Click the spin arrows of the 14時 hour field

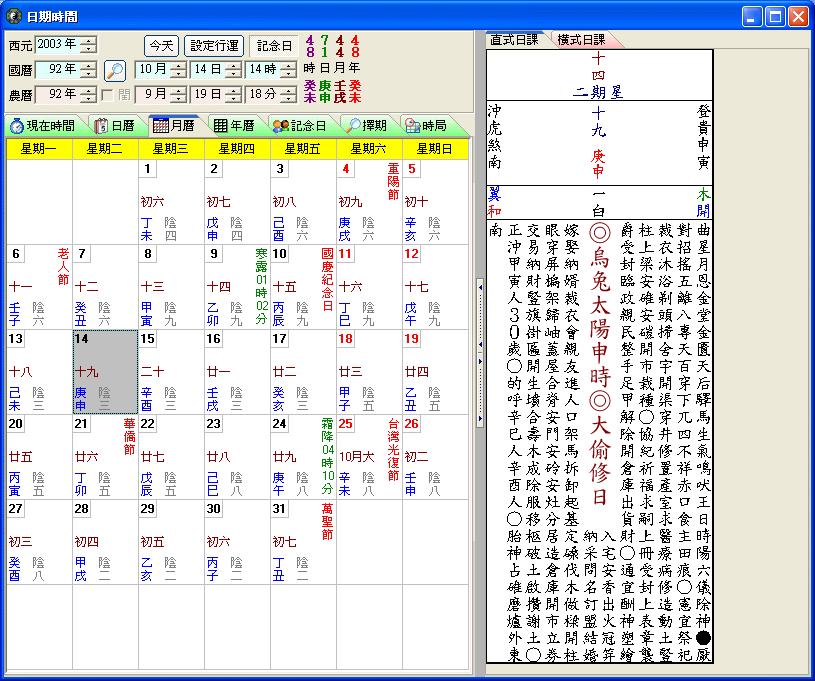[x=289, y=69]
